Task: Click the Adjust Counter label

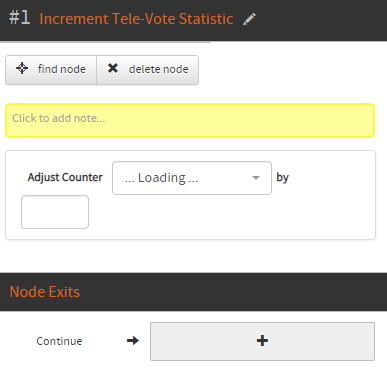Action: tap(65, 177)
